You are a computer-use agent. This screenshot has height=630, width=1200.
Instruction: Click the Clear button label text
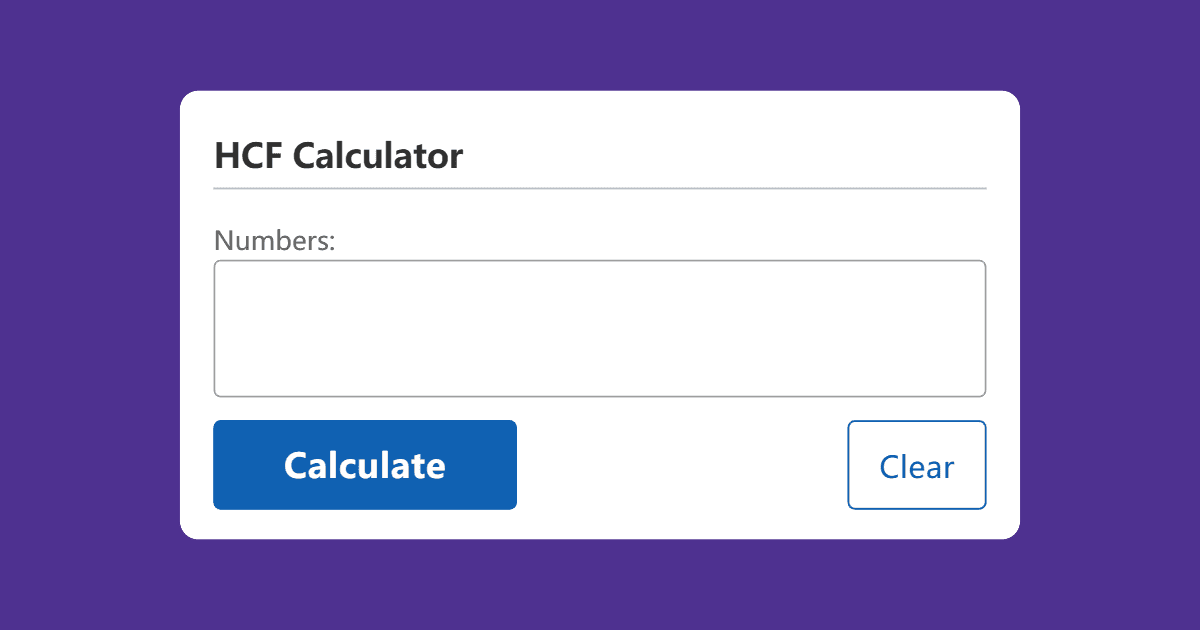(x=916, y=464)
